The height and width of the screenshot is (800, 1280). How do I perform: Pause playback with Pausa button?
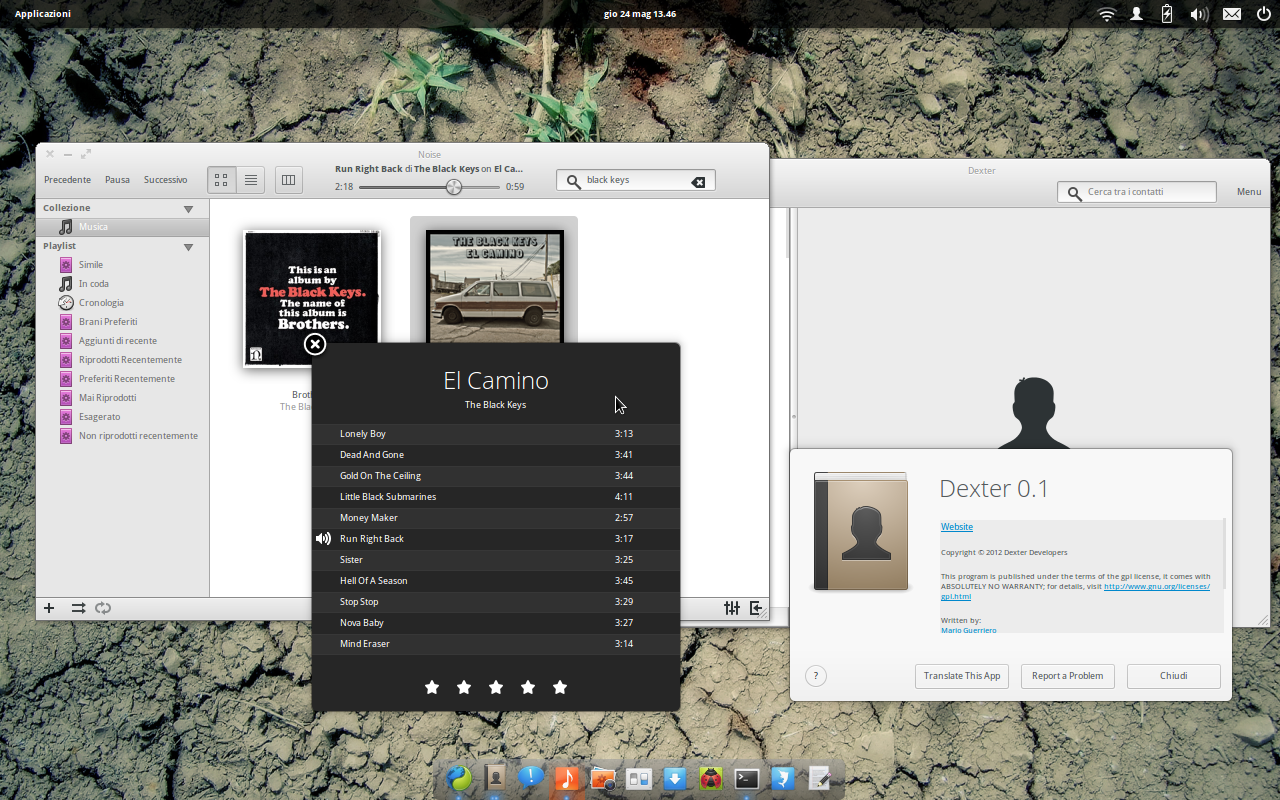[117, 180]
